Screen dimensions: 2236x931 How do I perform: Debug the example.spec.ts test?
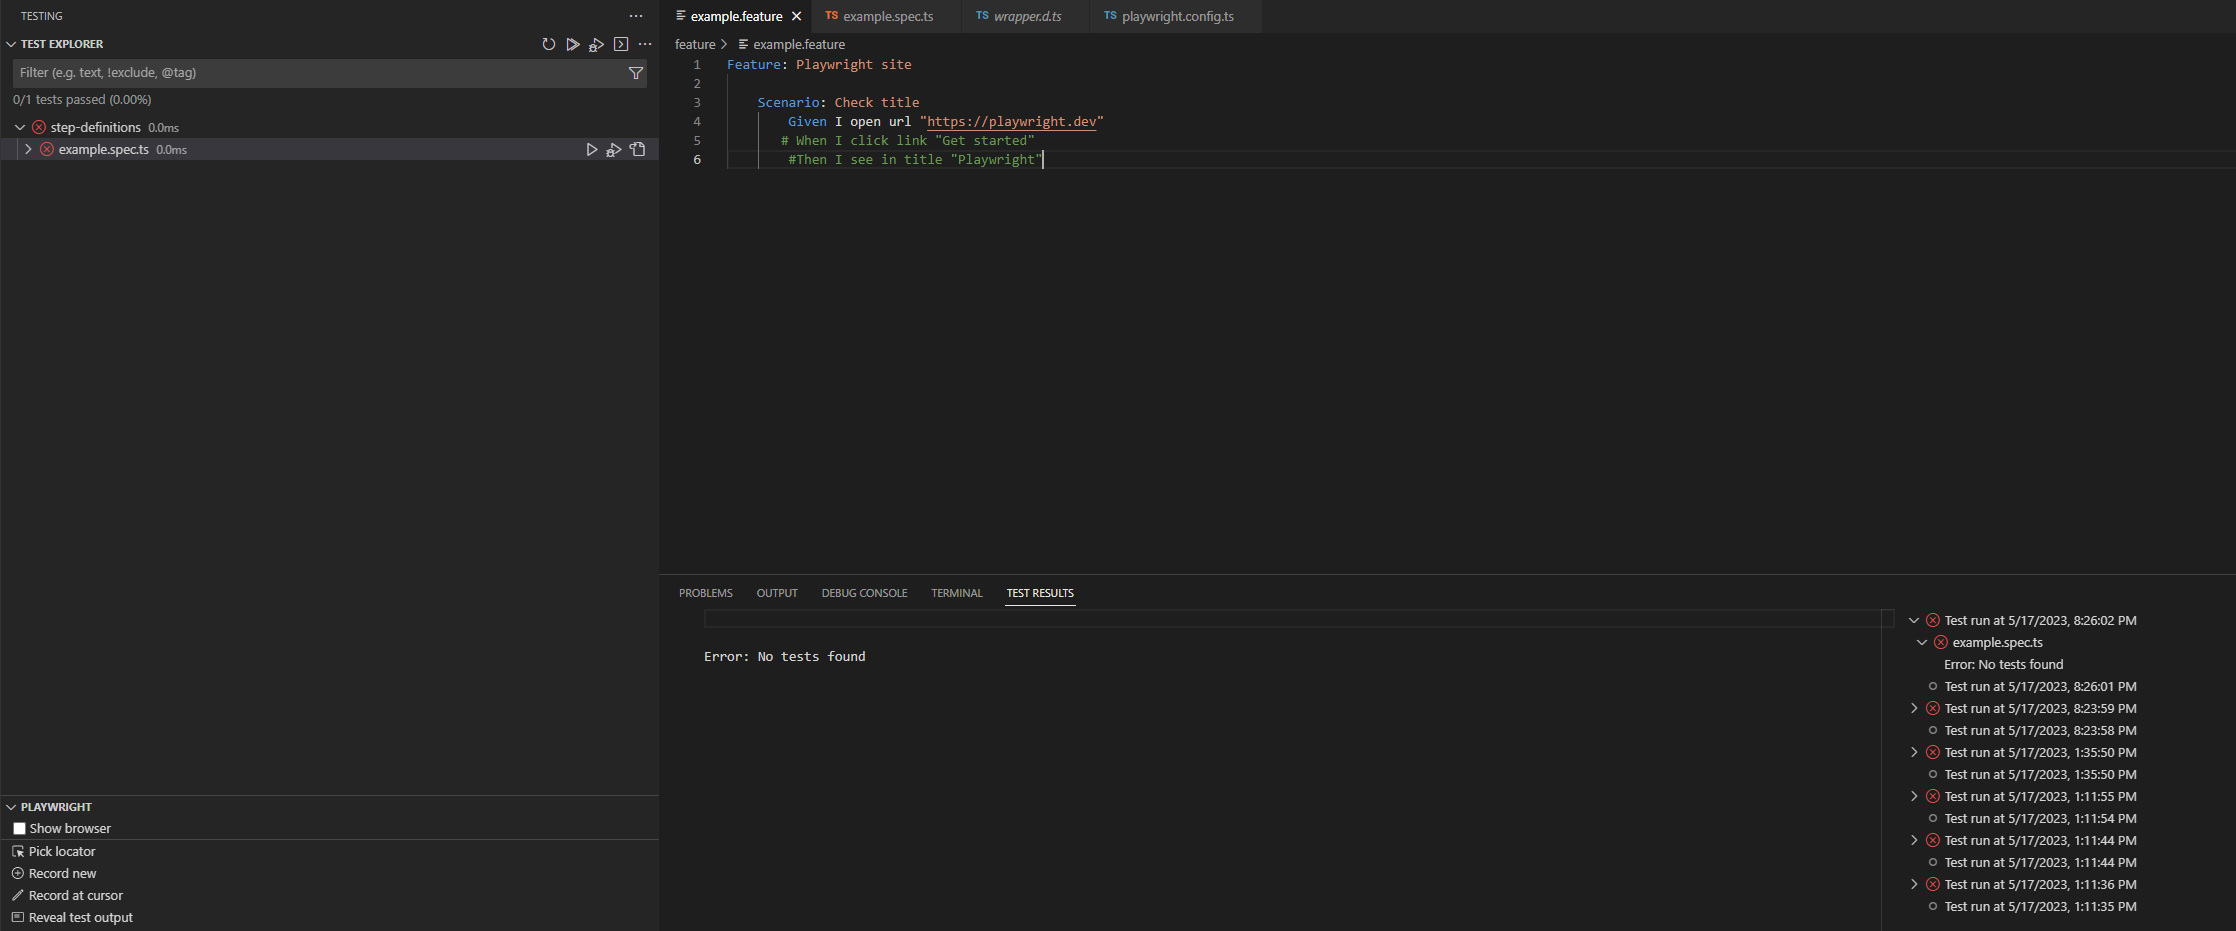[x=614, y=149]
